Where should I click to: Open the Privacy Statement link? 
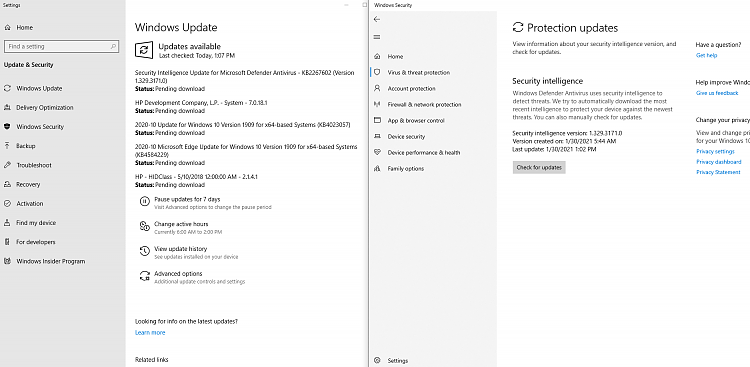click(718, 172)
